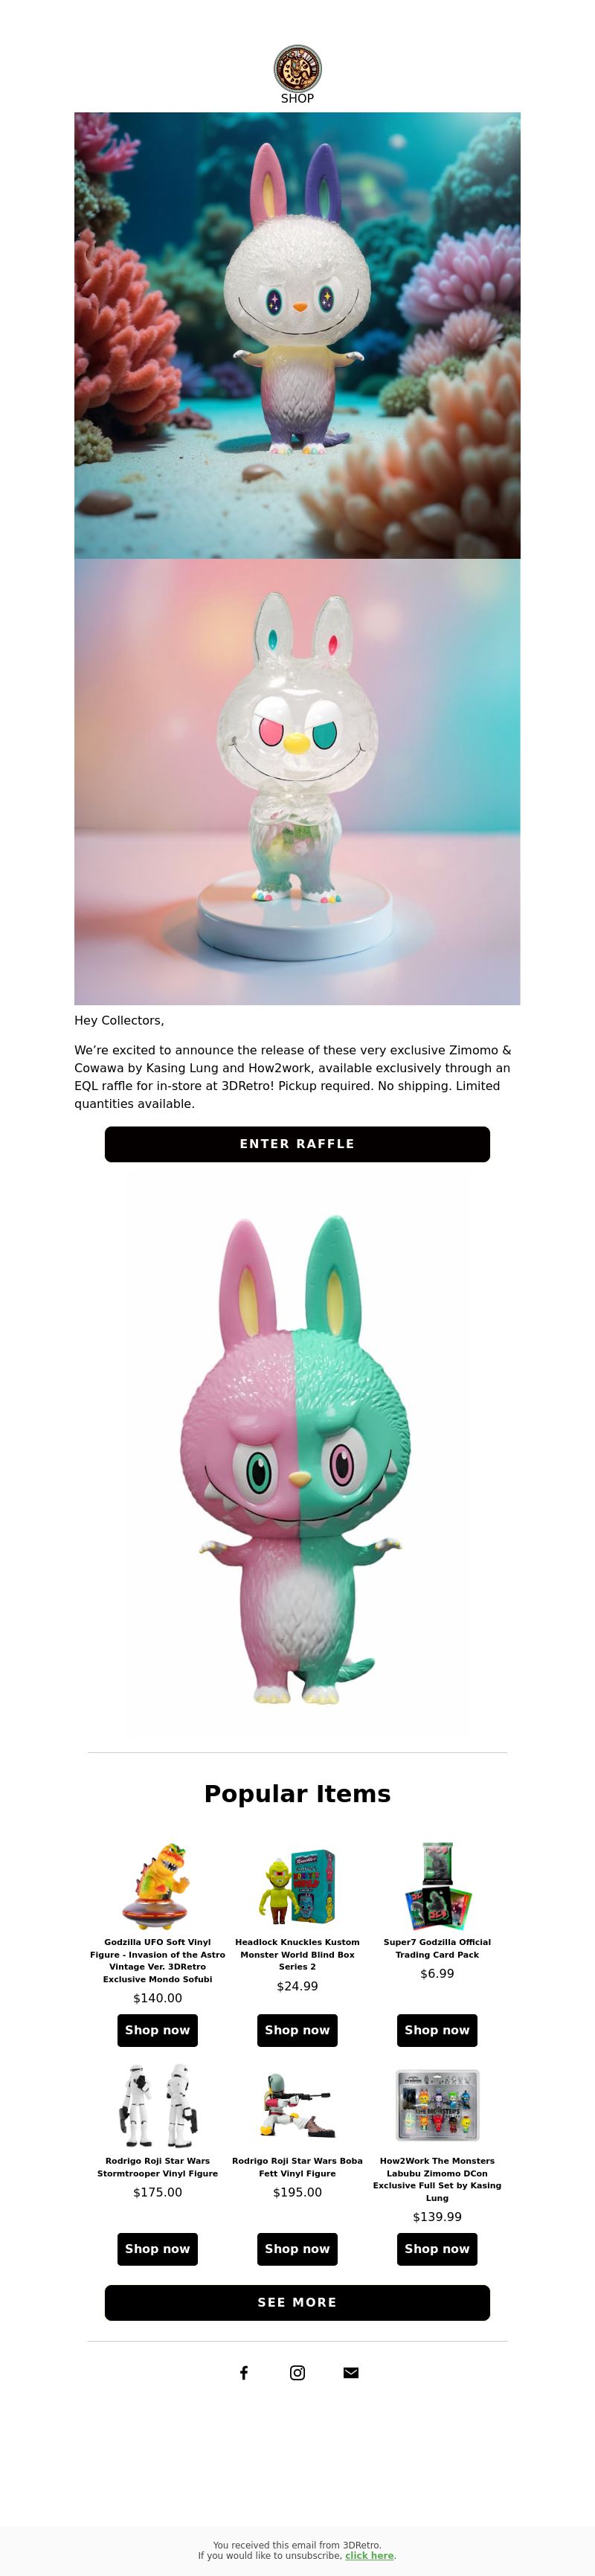Open the Facebook icon link

(x=244, y=2372)
